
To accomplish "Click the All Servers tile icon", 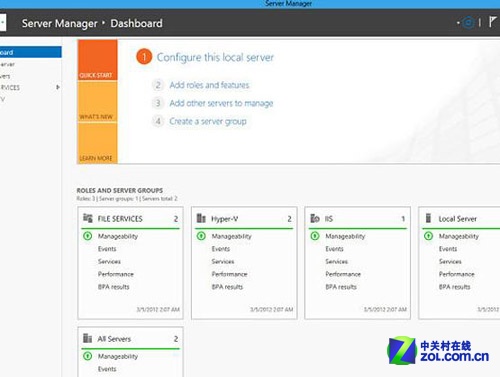I will (x=87, y=338).
